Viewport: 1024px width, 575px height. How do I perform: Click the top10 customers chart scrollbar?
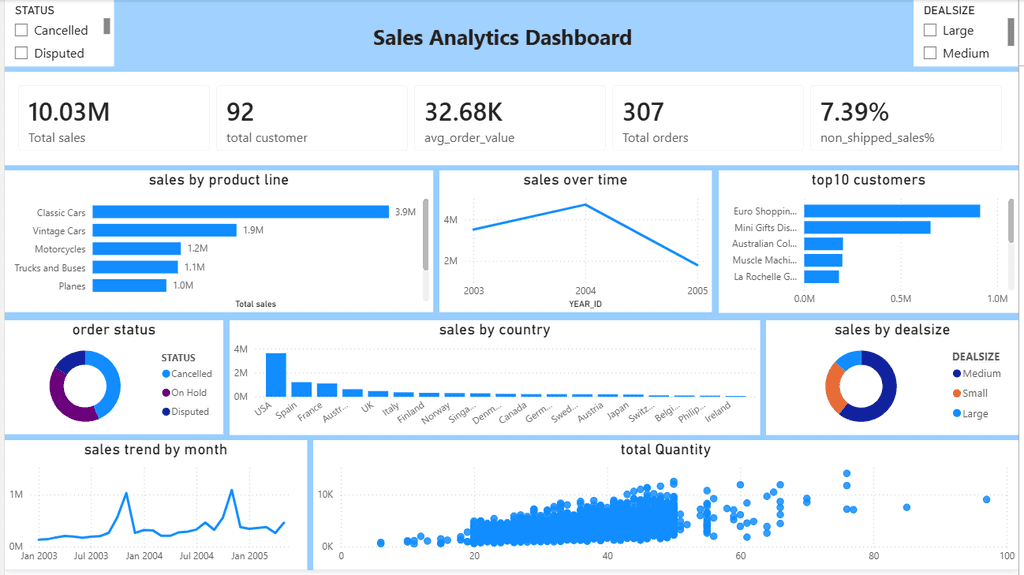[1011, 221]
